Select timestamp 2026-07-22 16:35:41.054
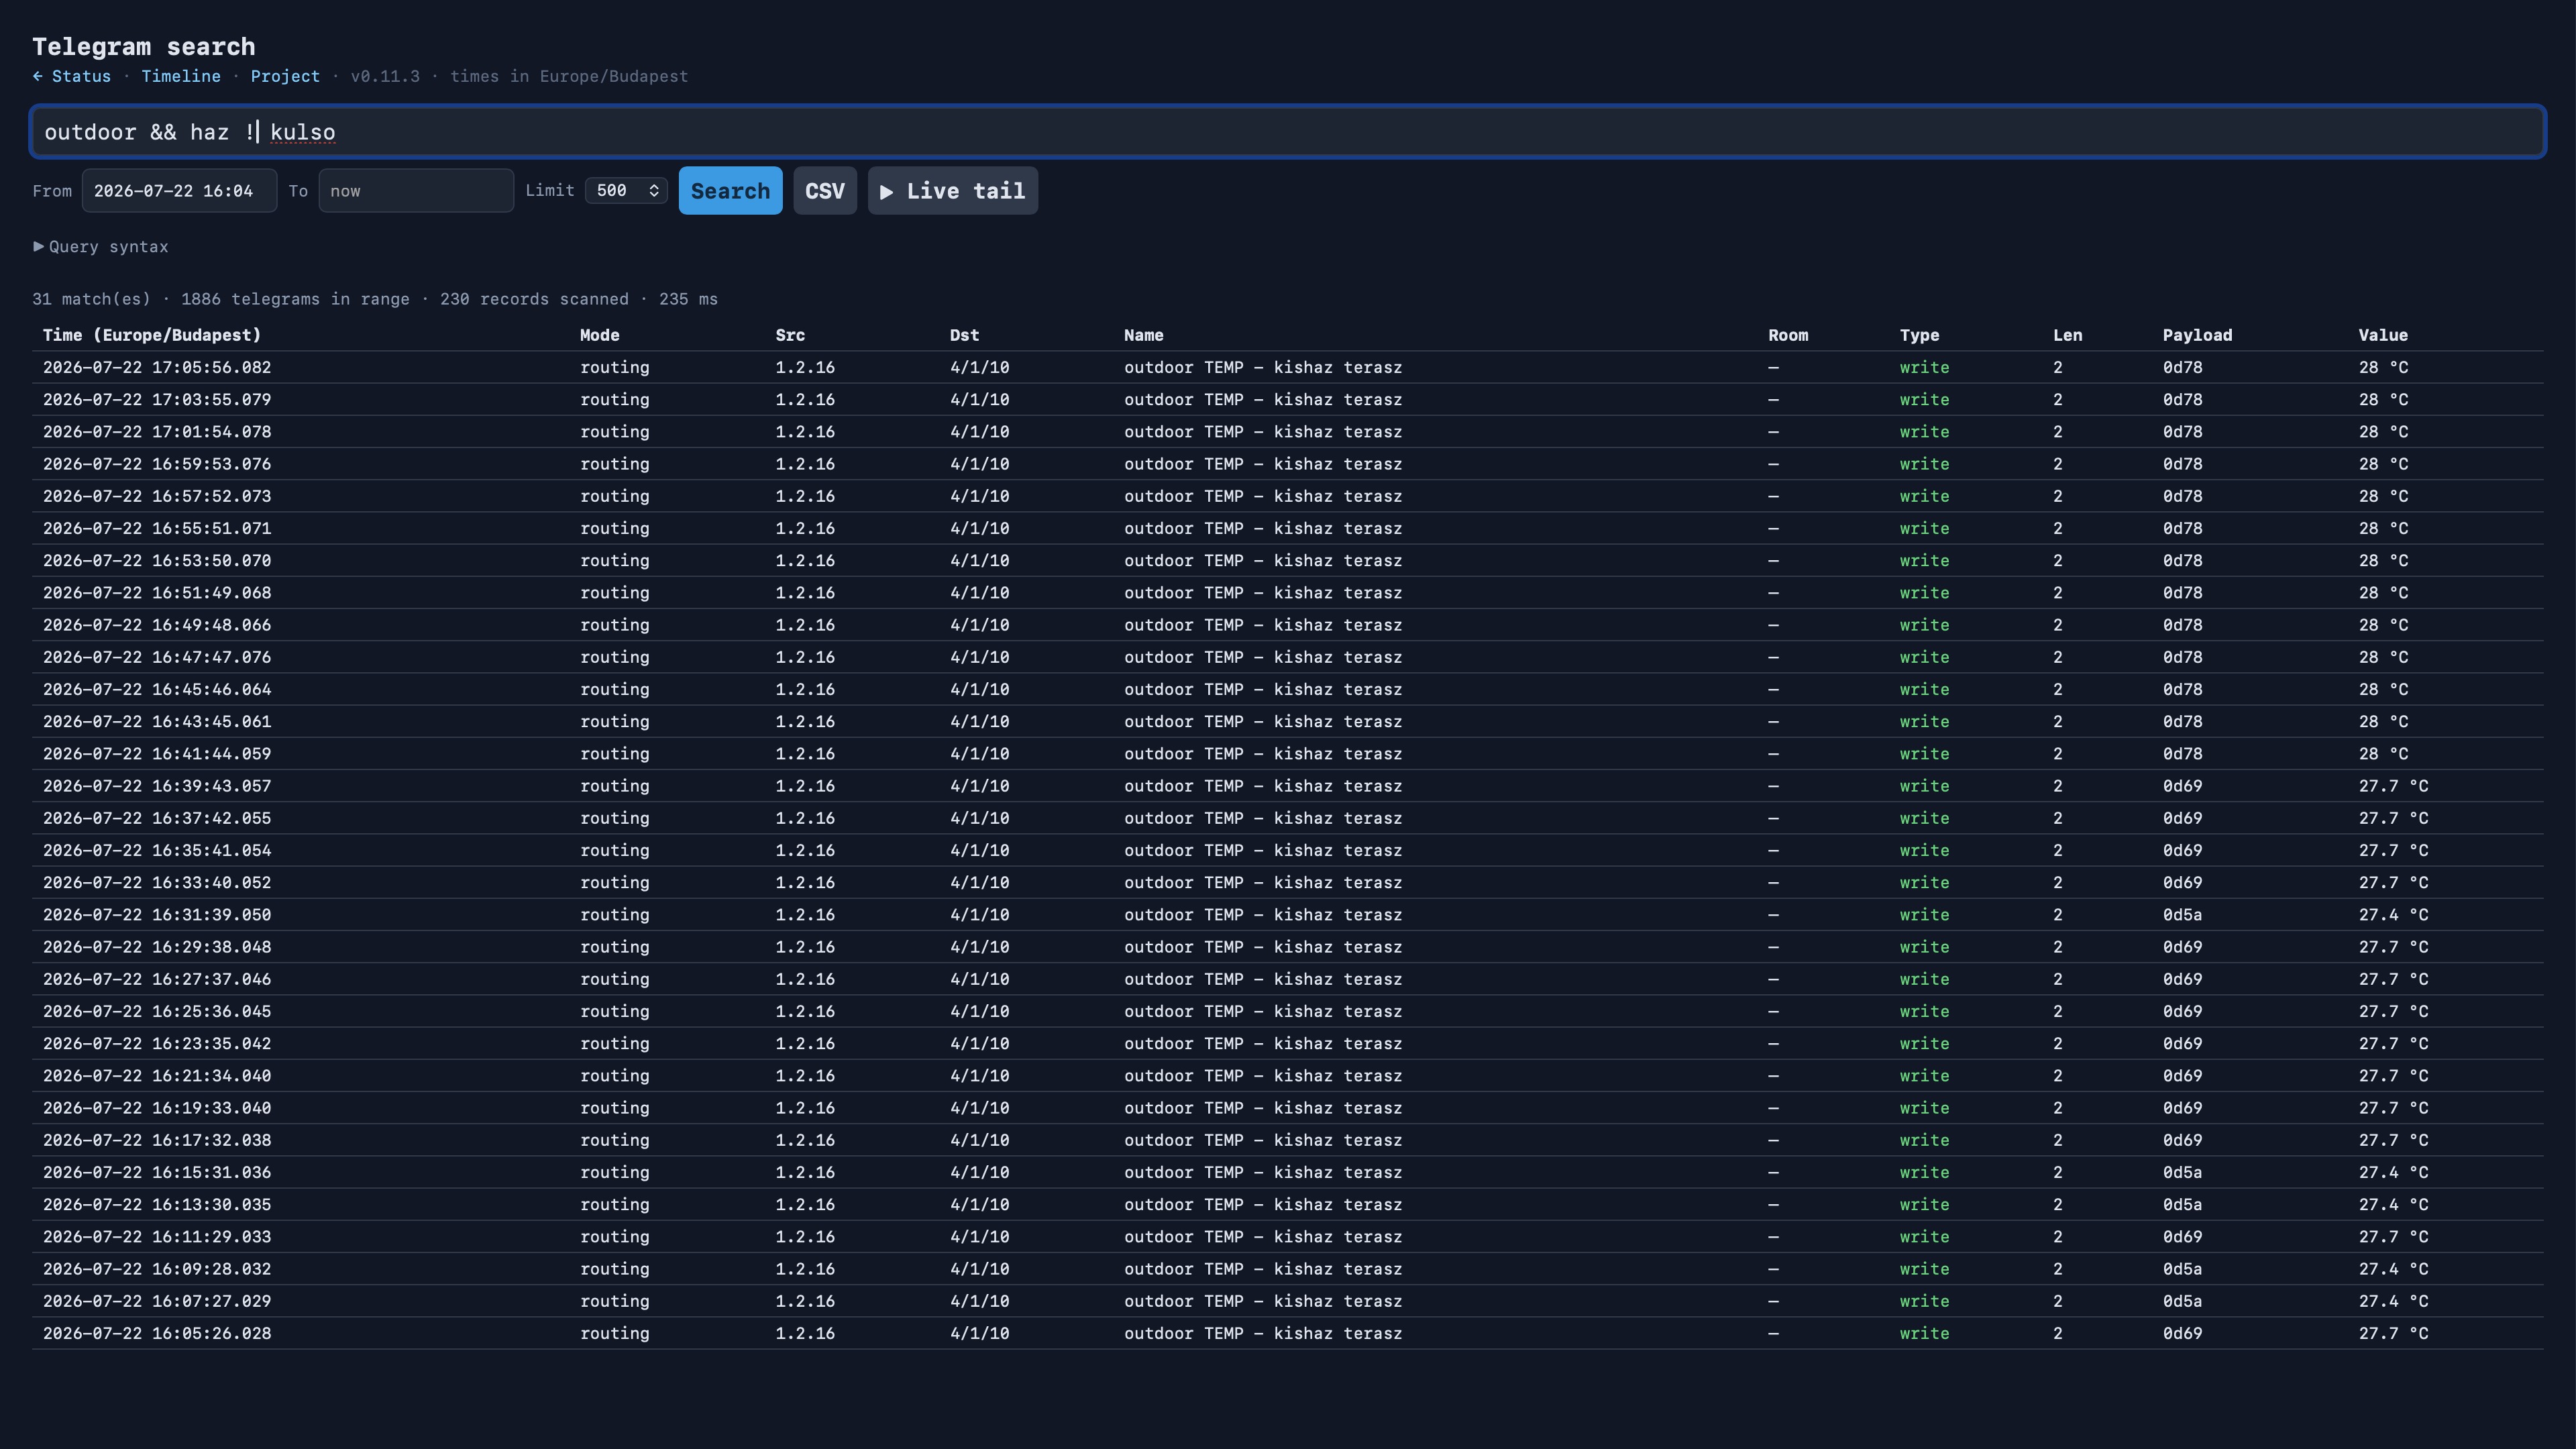The height and width of the screenshot is (1449, 2576). point(157,850)
